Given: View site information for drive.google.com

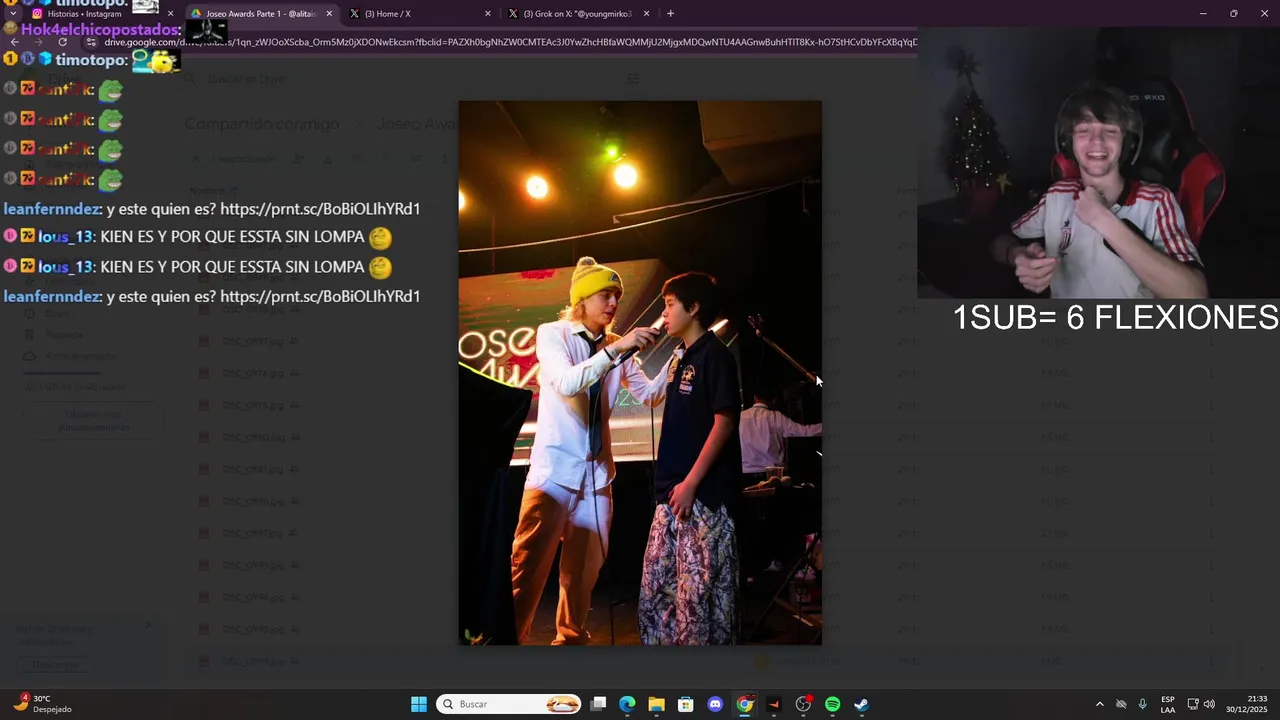Looking at the screenshot, I should tap(91, 42).
